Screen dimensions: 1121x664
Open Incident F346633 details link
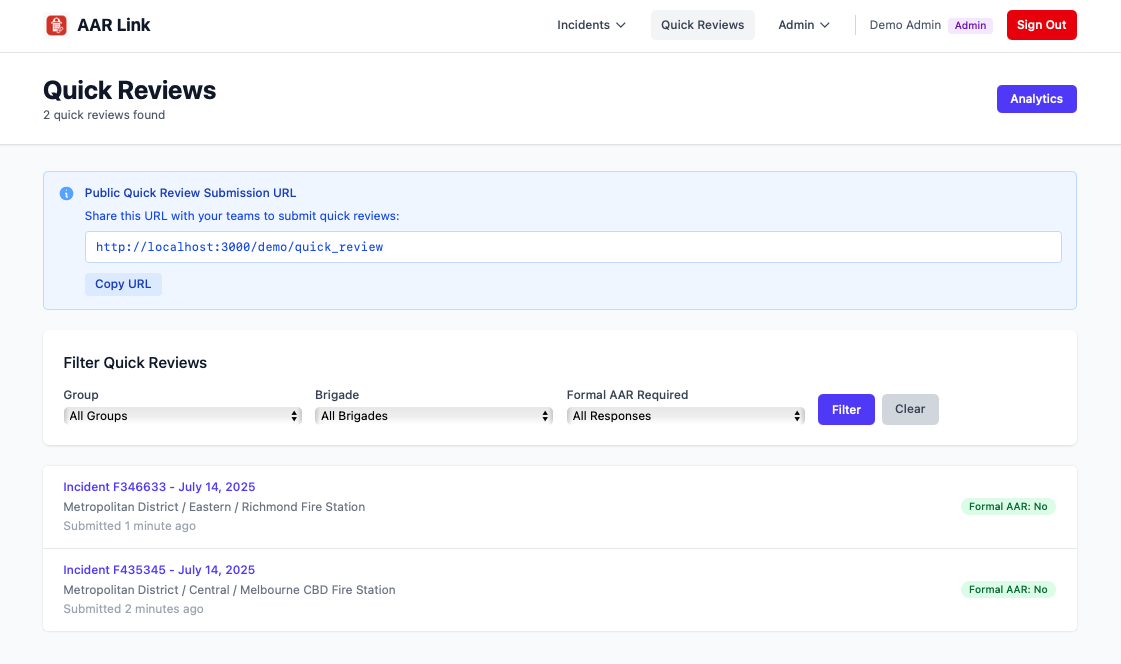pos(159,486)
